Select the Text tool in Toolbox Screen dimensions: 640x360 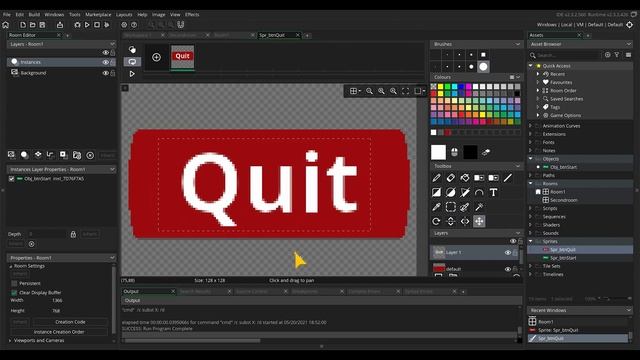pyautogui.click(x=493, y=192)
